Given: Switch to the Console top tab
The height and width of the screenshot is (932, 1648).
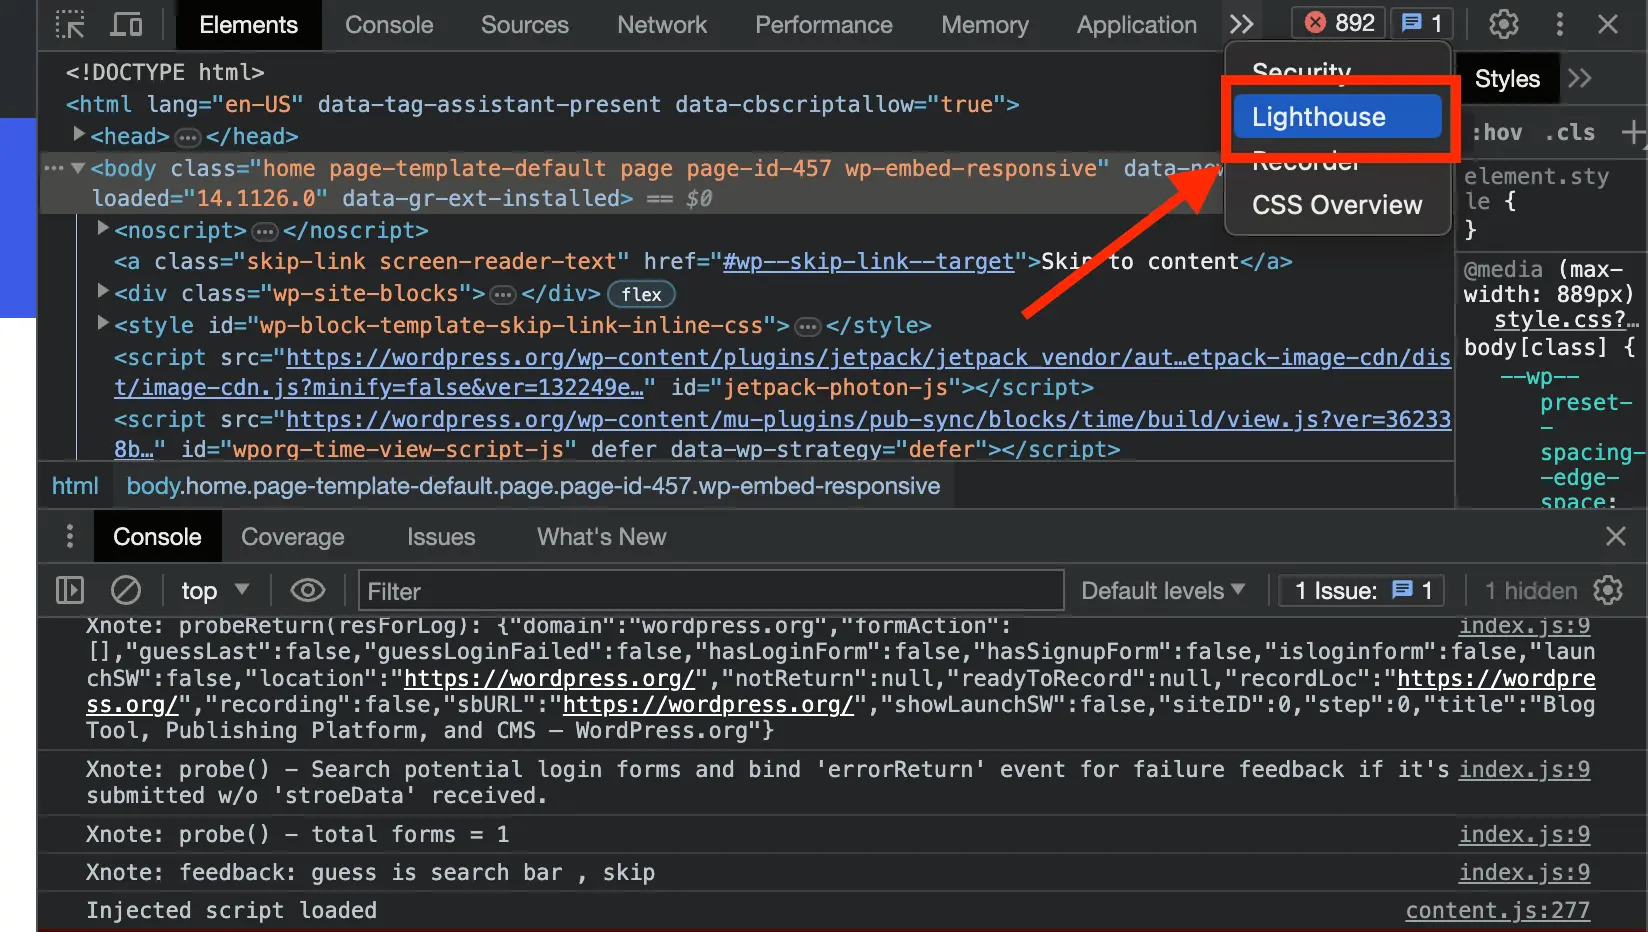Looking at the screenshot, I should 389,25.
